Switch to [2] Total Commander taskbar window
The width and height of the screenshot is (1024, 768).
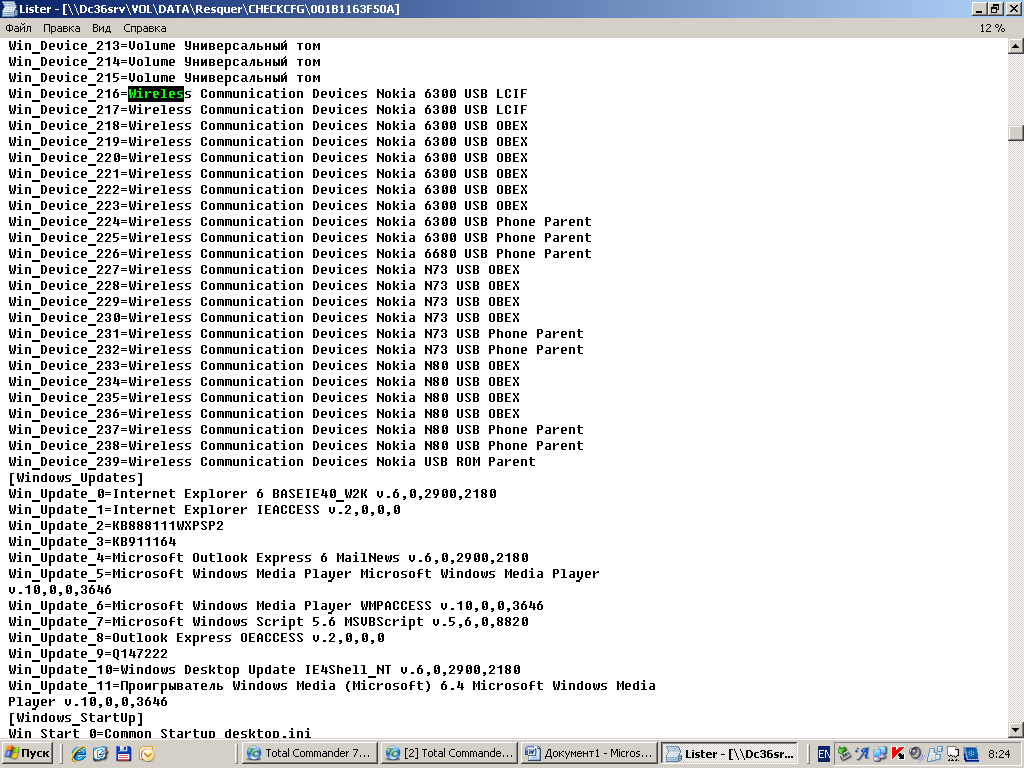[449, 753]
